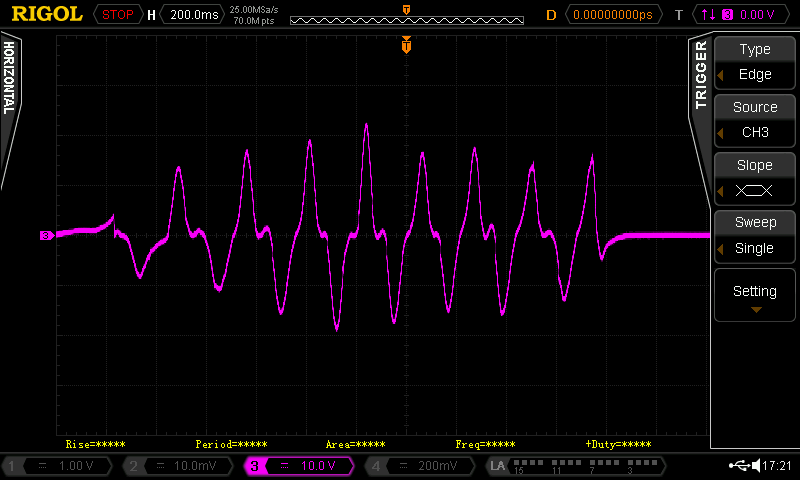
Task: Select the 200.0ms horizontal timebase value
Action: [x=194, y=15]
